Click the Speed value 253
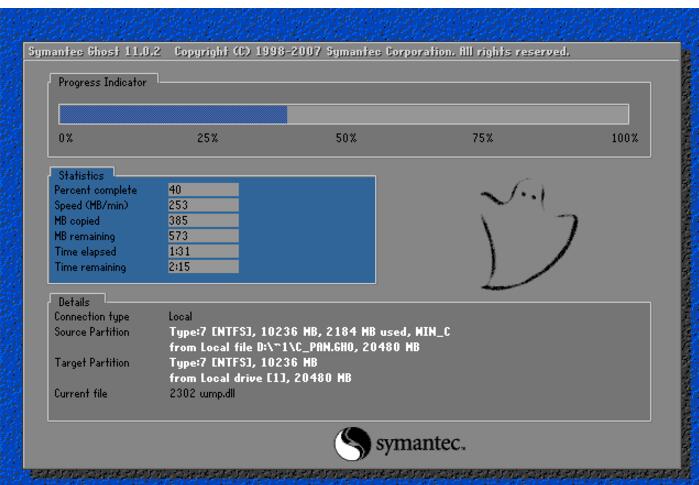 pos(203,205)
